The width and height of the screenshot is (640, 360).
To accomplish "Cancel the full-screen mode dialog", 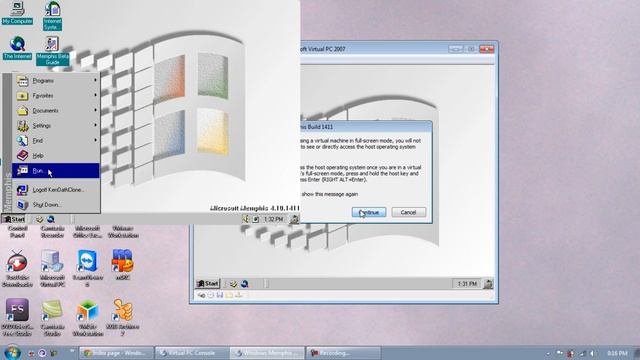I will [408, 212].
